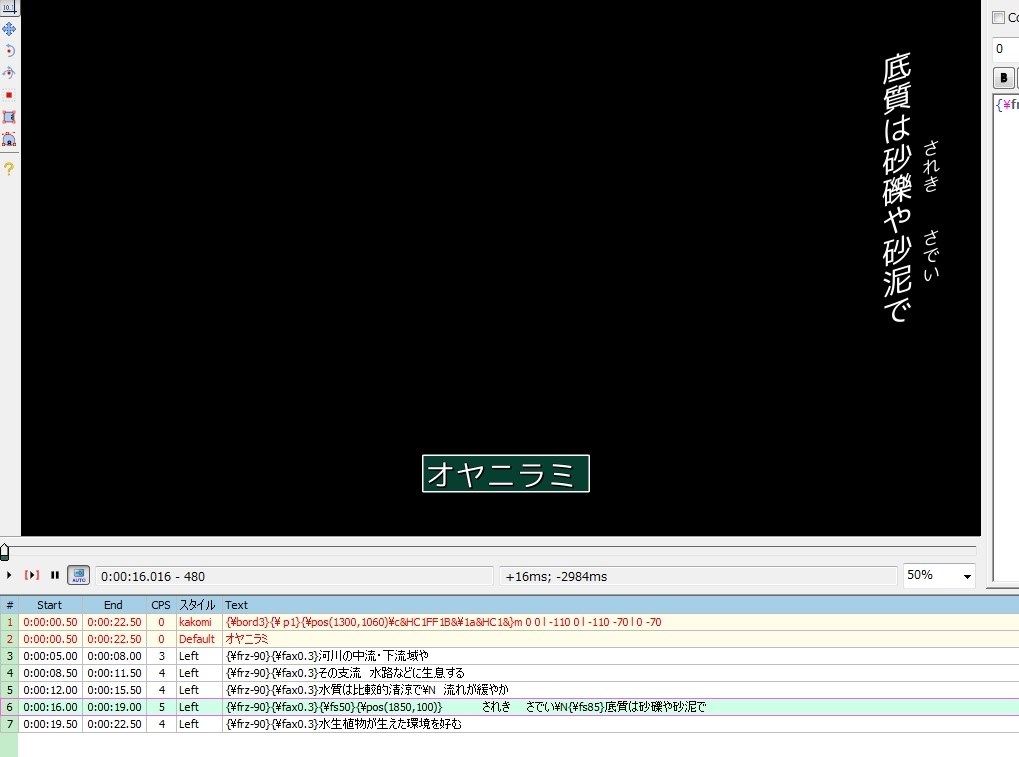Click end time 0:00:15.50

pyautogui.click(x=114, y=689)
